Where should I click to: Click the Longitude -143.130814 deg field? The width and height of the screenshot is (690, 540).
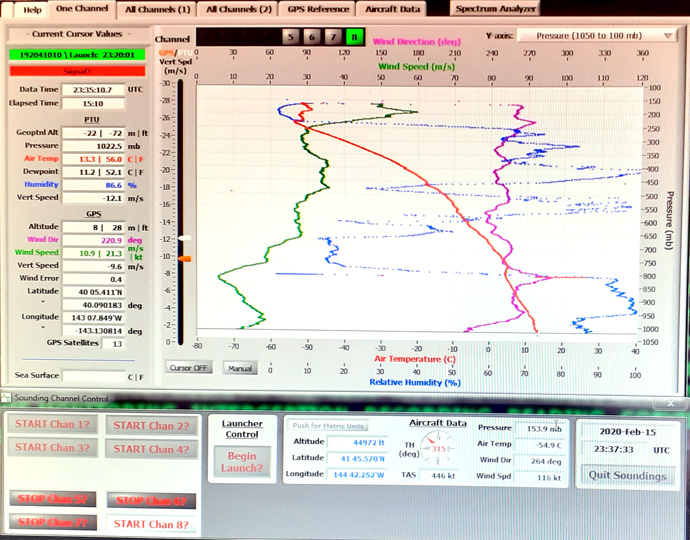pyautogui.click(x=94, y=331)
